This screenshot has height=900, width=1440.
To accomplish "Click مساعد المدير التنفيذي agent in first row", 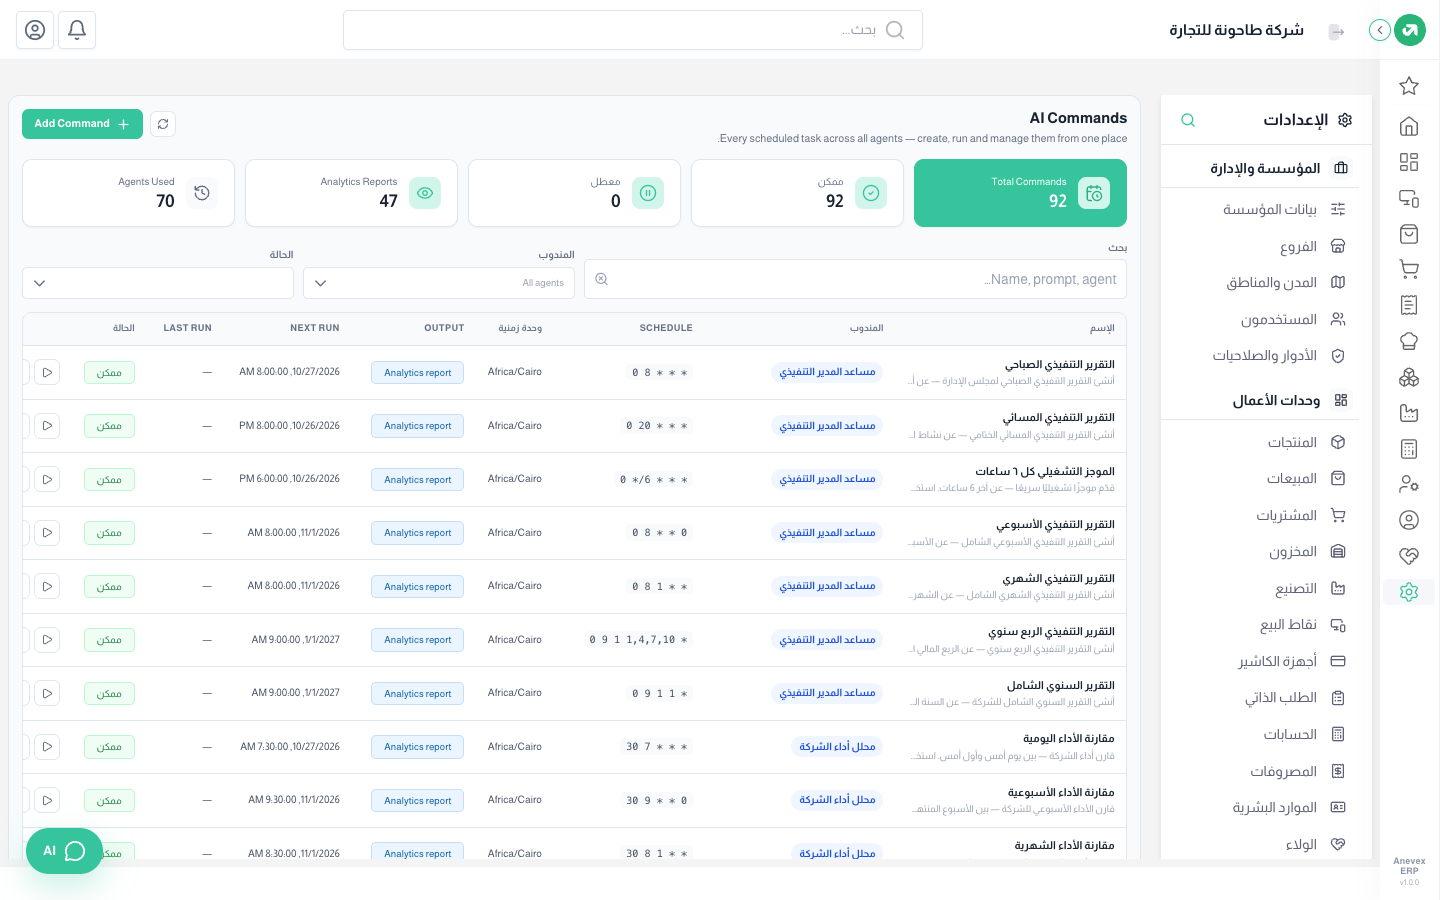I will click(827, 372).
